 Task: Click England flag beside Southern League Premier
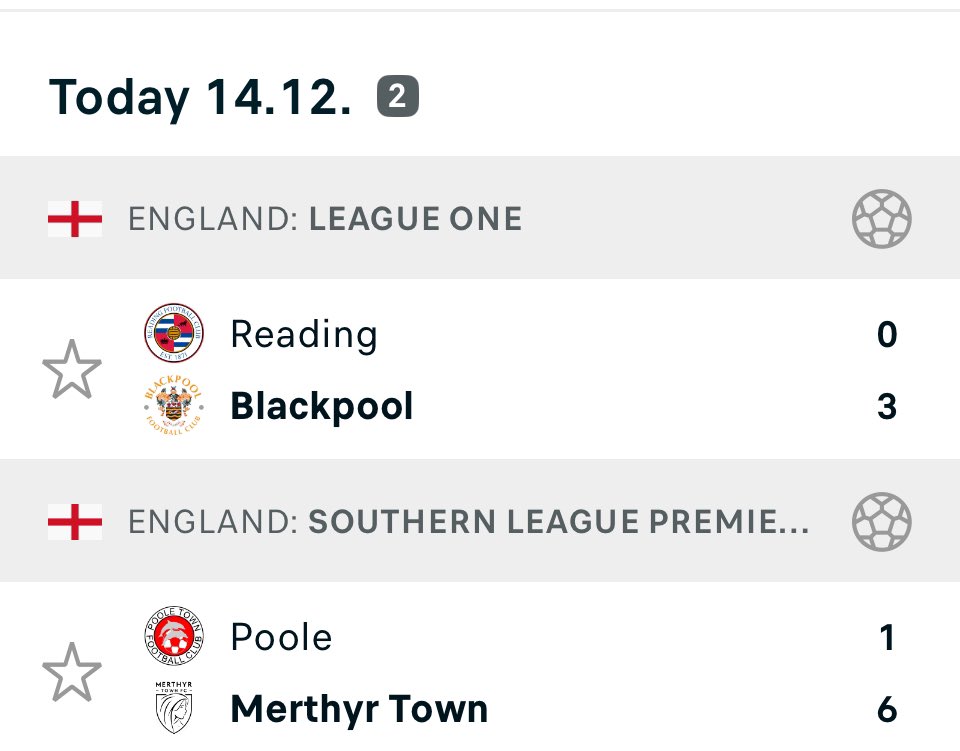click(75, 521)
